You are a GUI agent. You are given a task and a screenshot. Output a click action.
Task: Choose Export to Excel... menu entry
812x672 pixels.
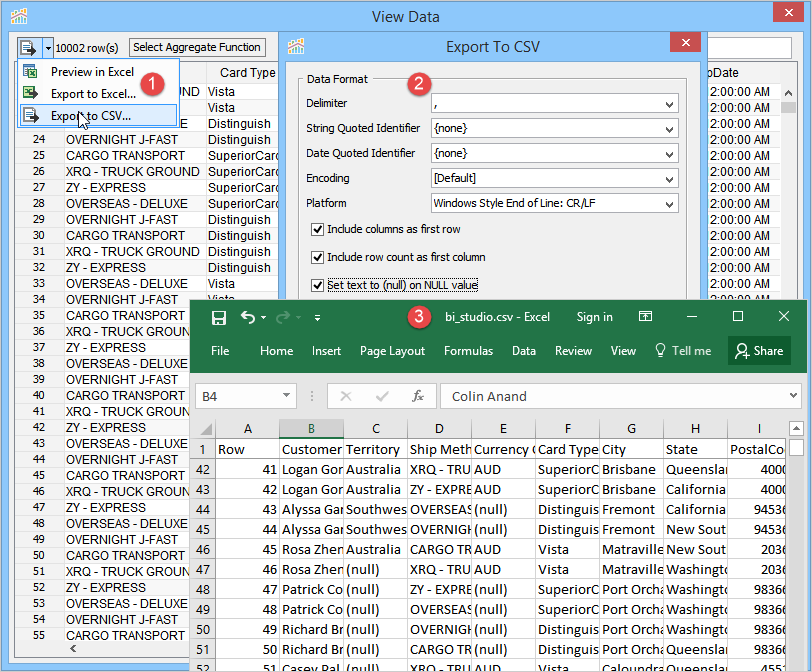click(93, 94)
